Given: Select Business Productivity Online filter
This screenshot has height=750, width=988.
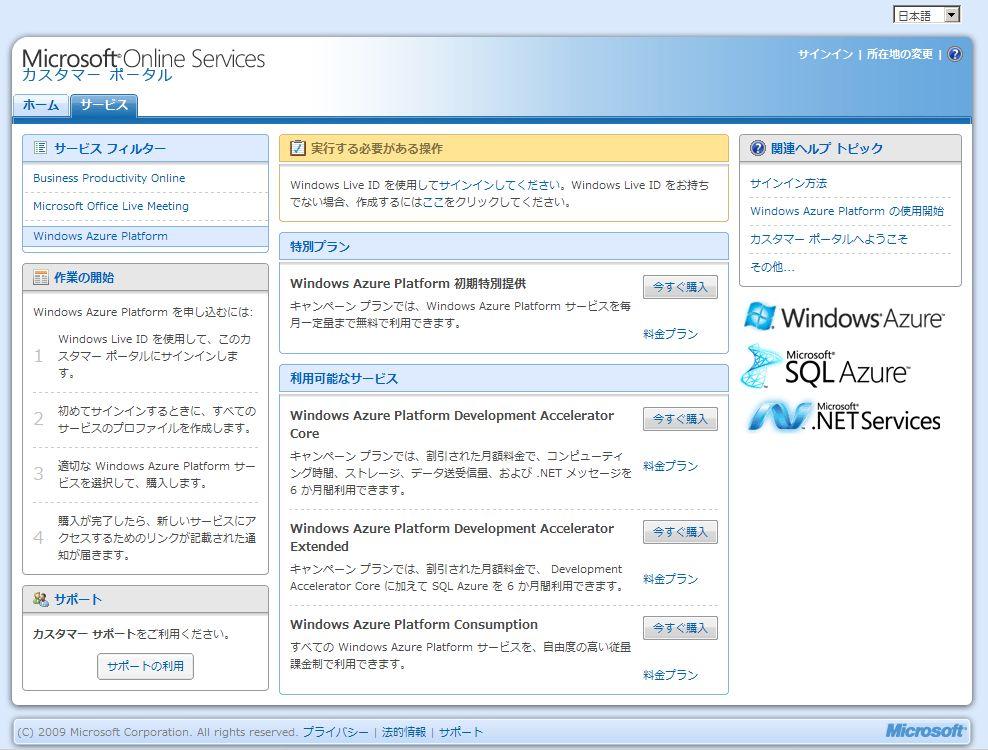Looking at the screenshot, I should click(109, 178).
